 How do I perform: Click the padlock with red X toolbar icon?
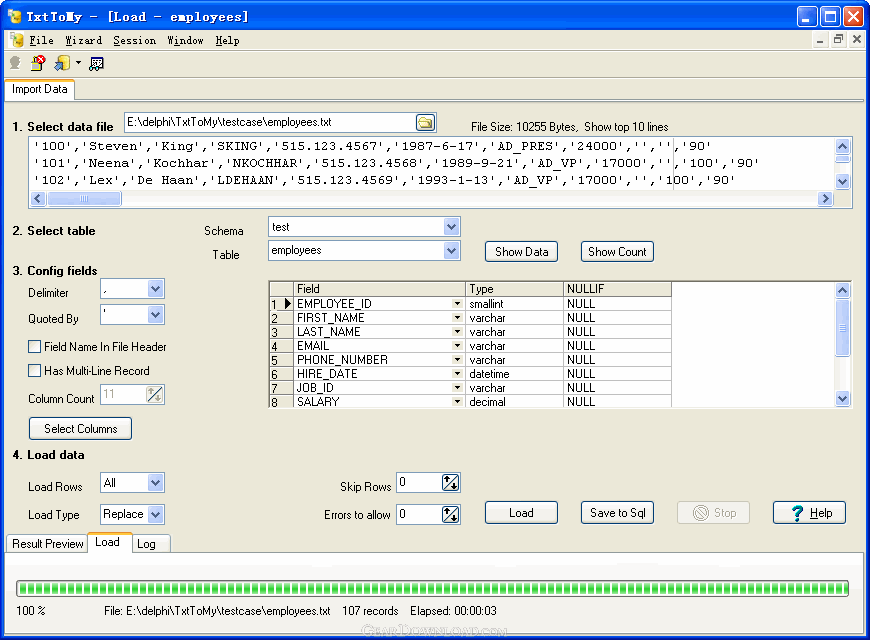pos(38,63)
